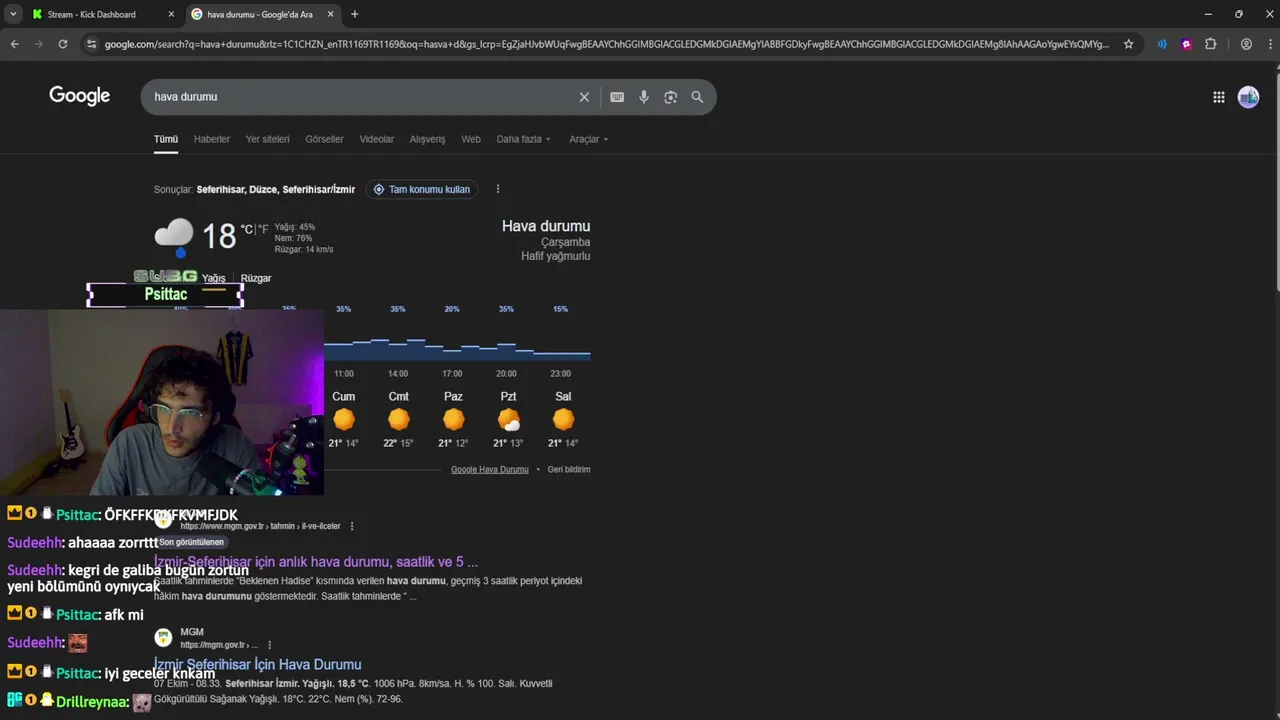The image size is (1280, 720).
Task: Open Chrome profile icon in toolbar
Action: (x=1246, y=44)
